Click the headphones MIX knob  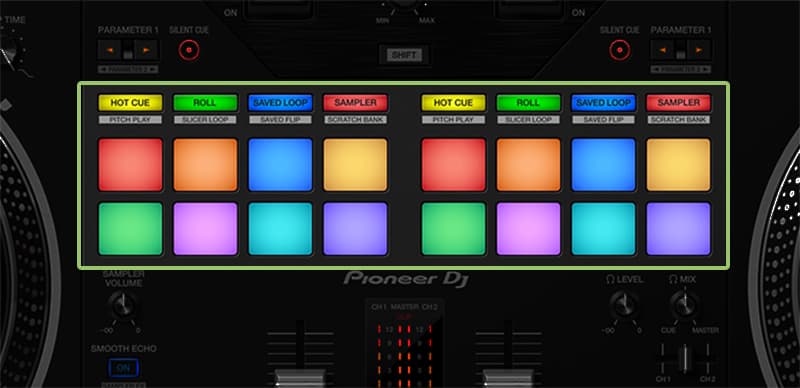click(x=685, y=305)
